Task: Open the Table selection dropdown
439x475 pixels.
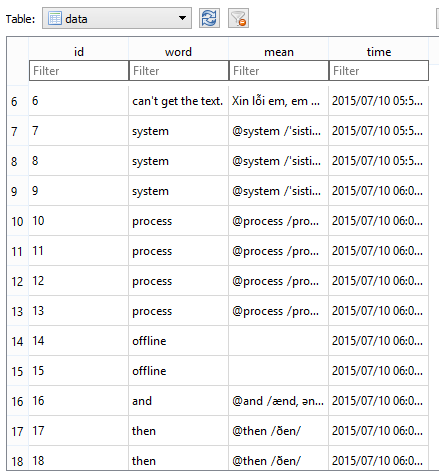Action: click(x=117, y=18)
